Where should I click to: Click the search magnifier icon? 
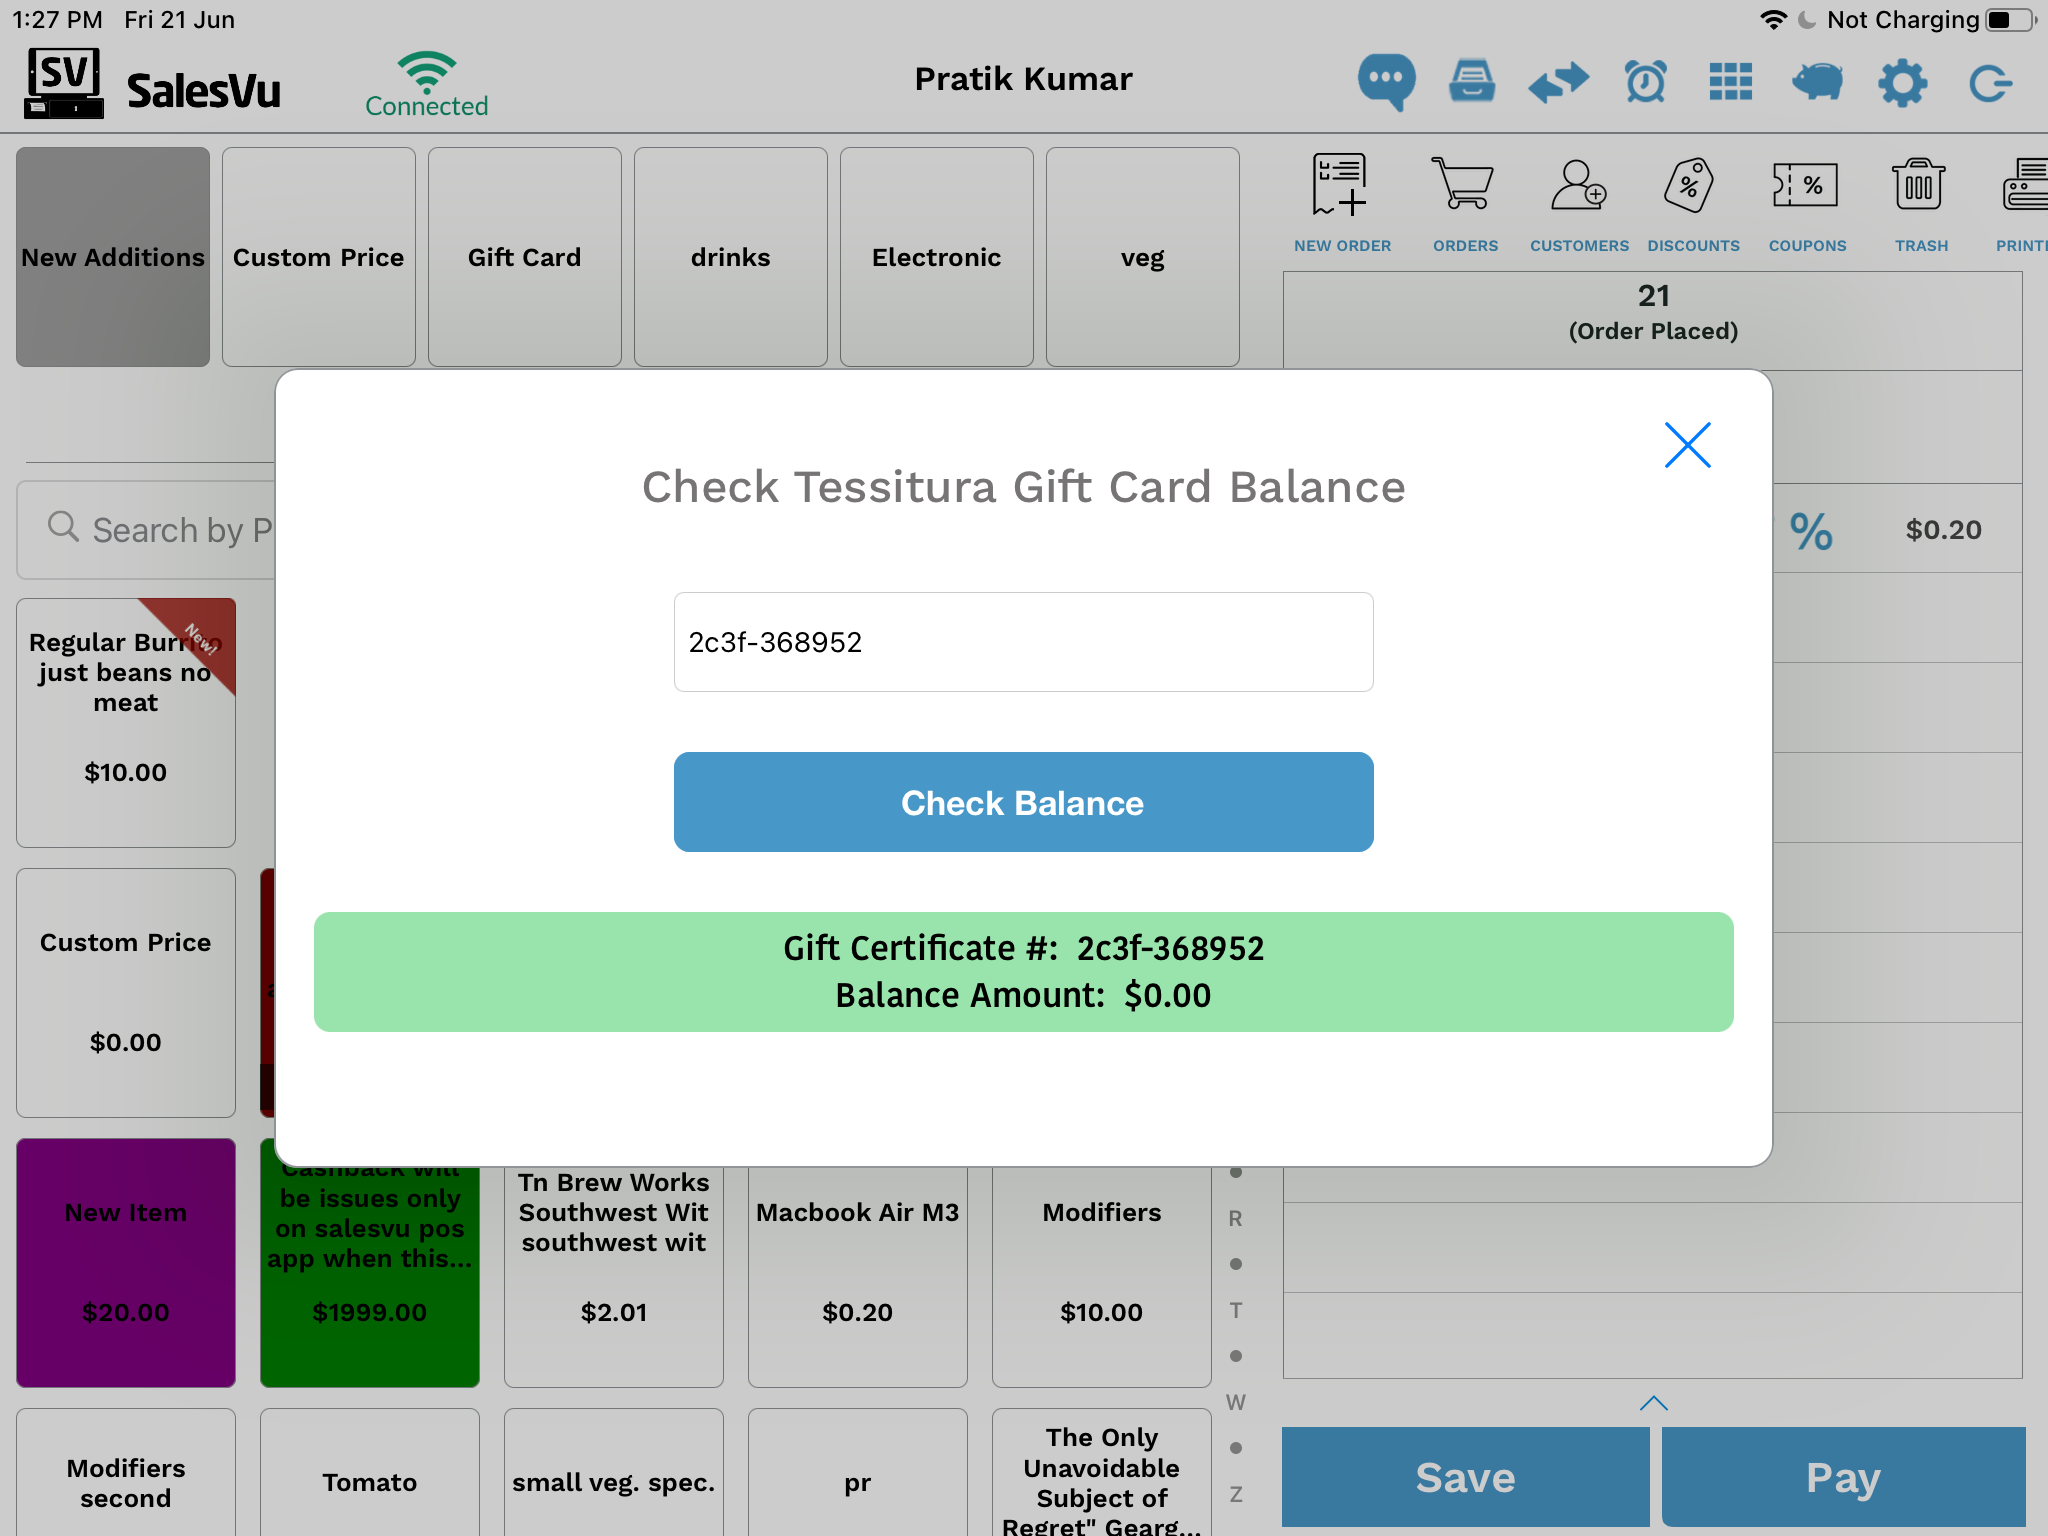pyautogui.click(x=63, y=527)
